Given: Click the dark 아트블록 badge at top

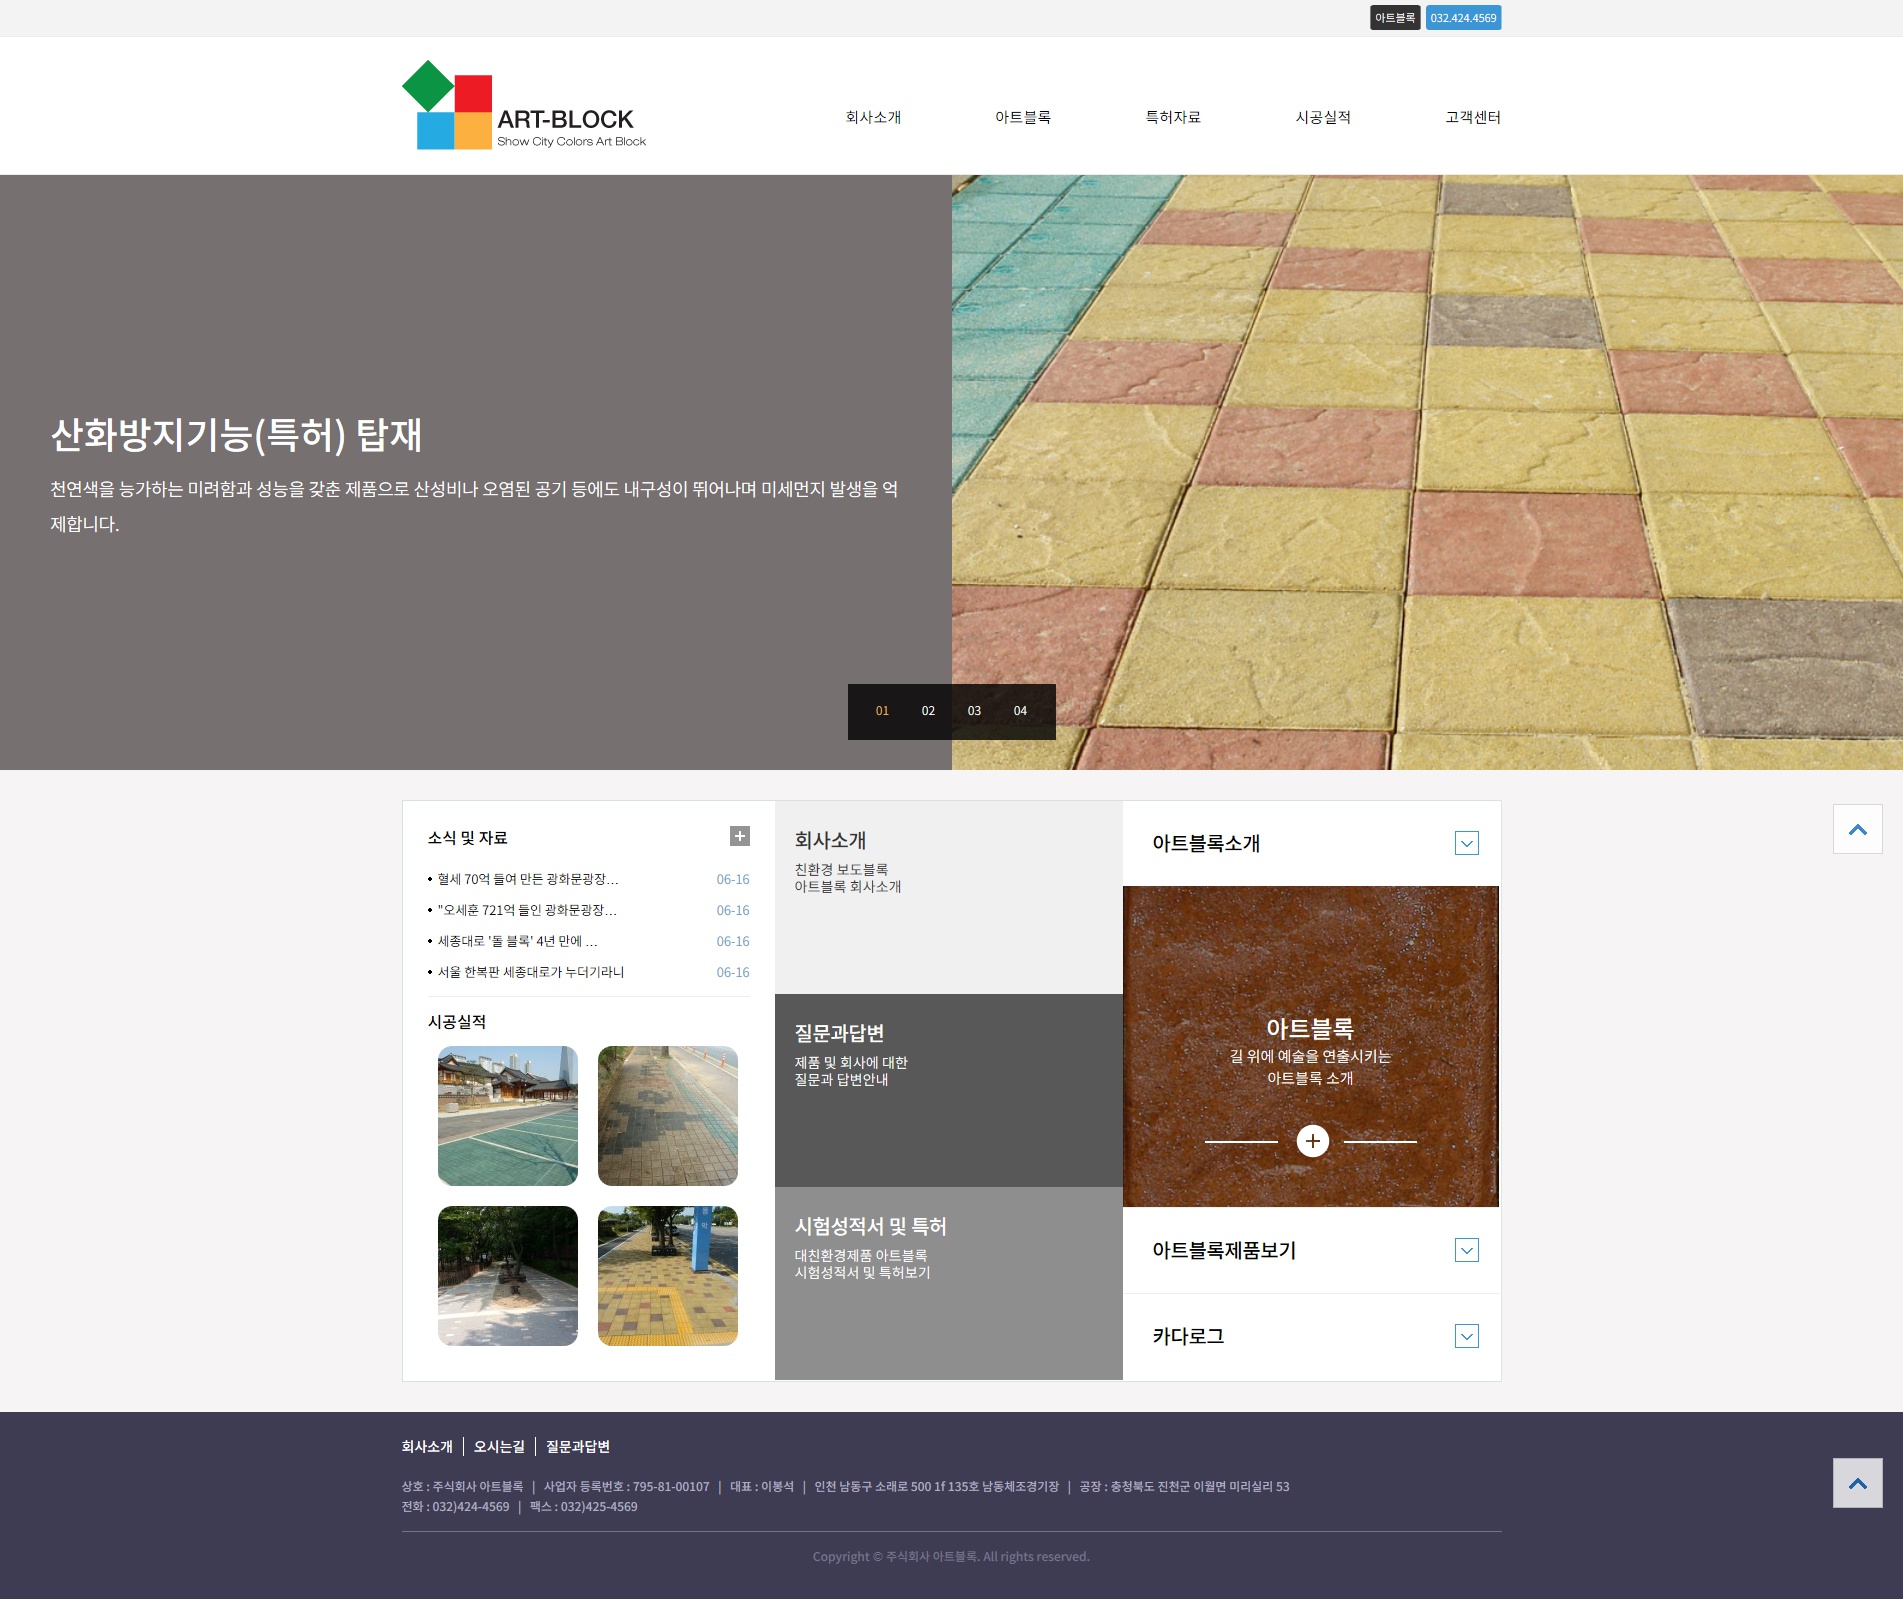Looking at the screenshot, I should point(1394,18).
